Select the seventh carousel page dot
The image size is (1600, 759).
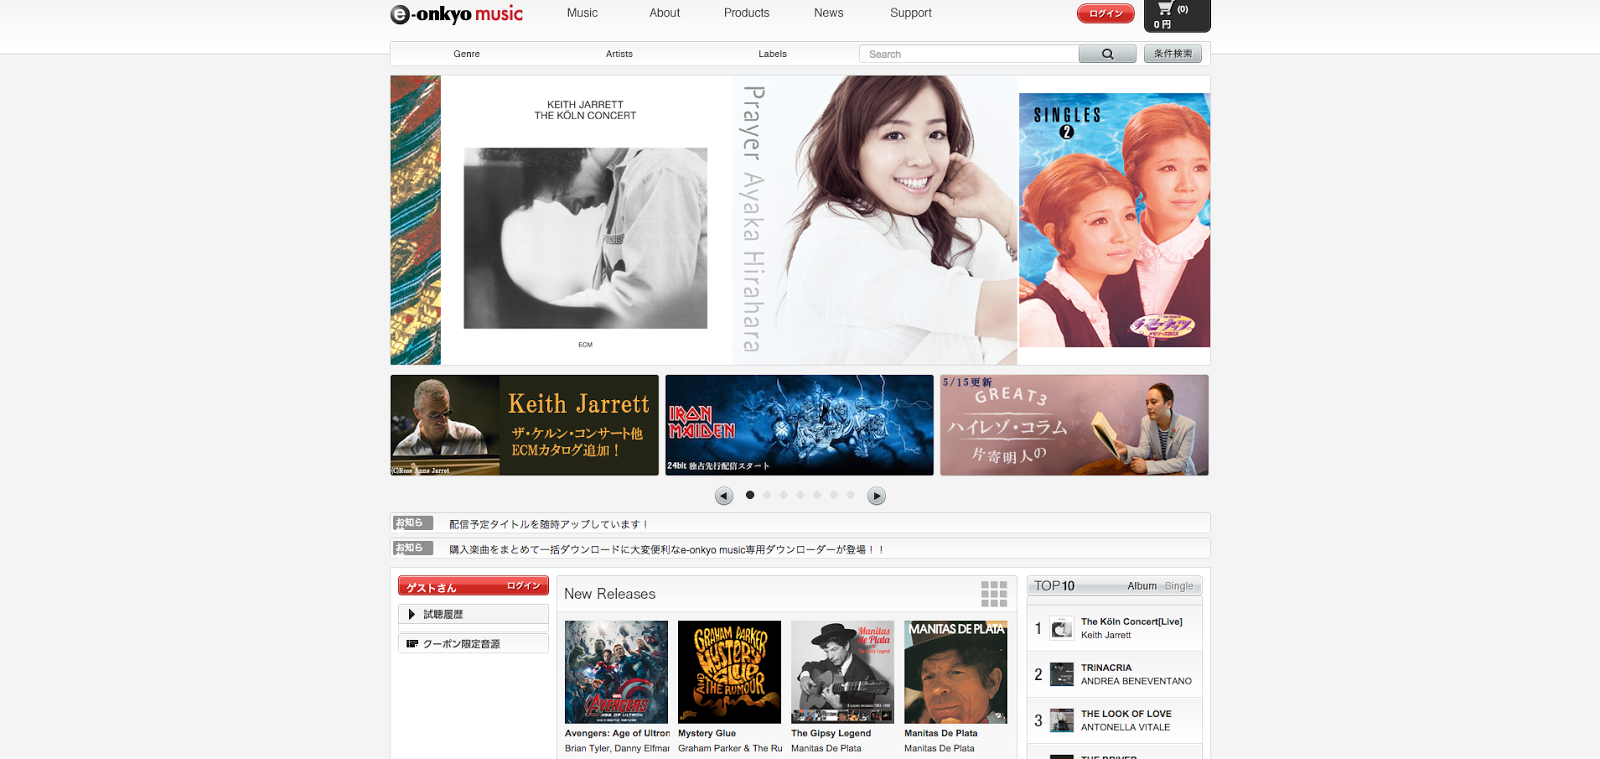pos(851,495)
